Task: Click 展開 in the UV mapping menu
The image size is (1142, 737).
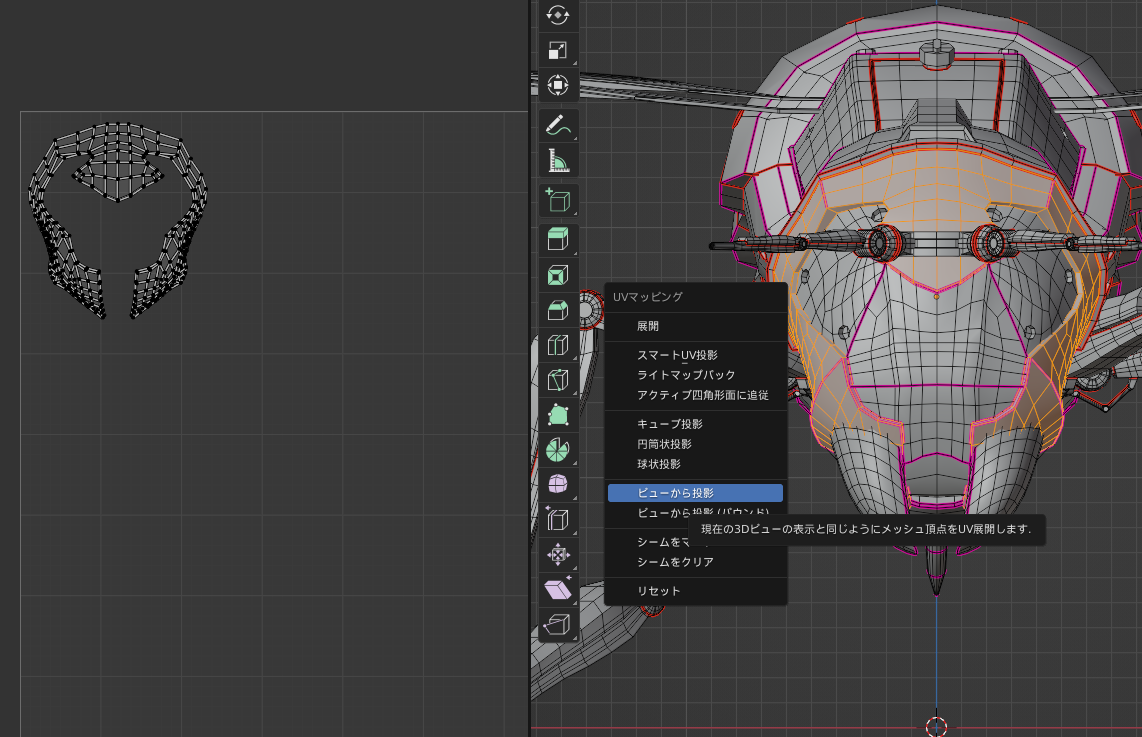Action: coord(648,326)
